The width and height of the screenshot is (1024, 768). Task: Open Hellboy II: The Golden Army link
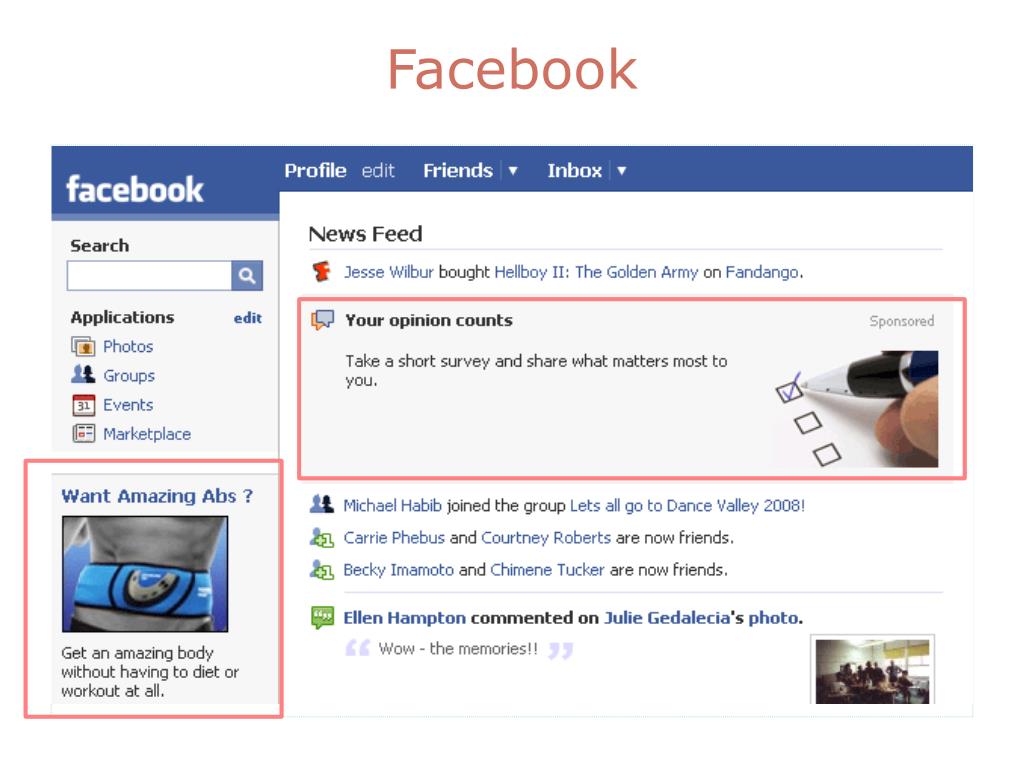pyautogui.click(x=596, y=272)
